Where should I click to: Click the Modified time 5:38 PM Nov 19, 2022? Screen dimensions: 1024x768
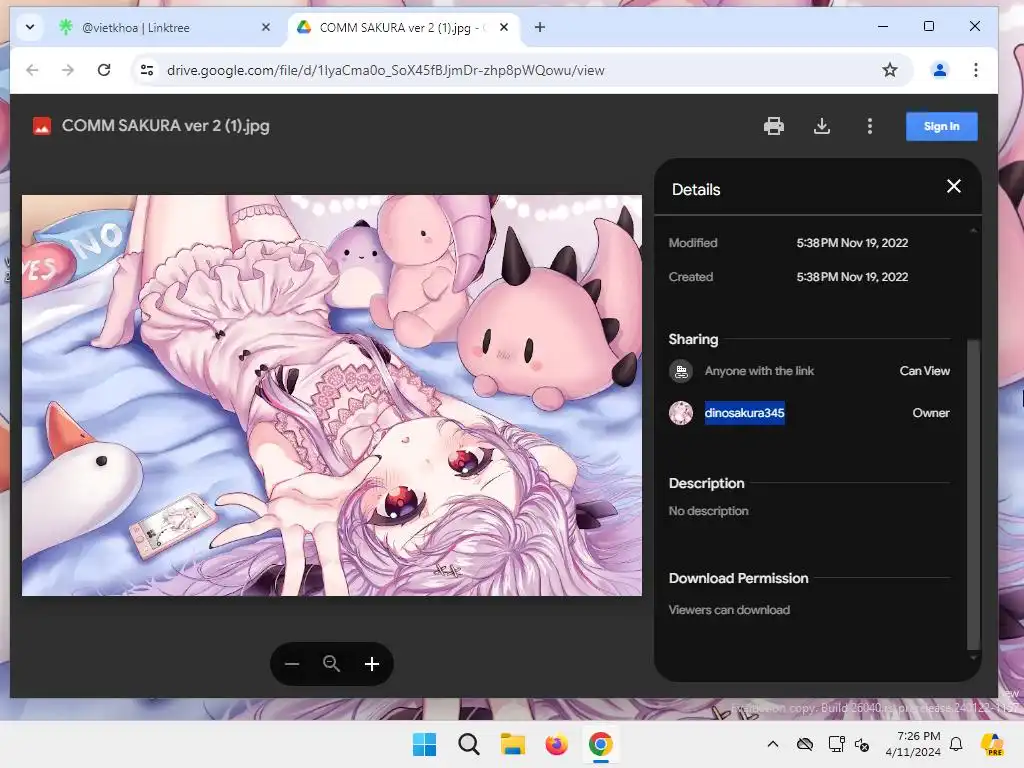(852, 243)
